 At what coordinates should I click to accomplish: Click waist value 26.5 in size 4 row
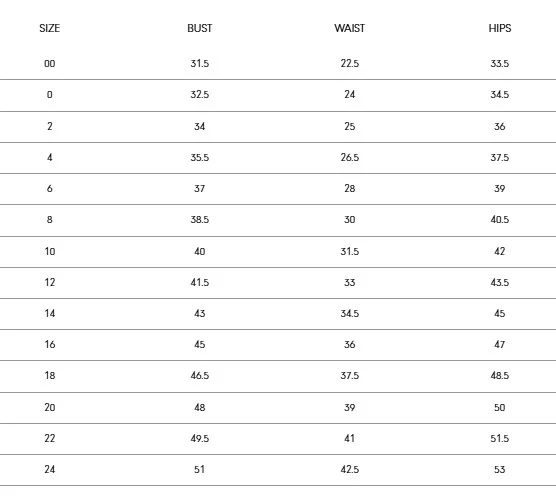point(350,157)
